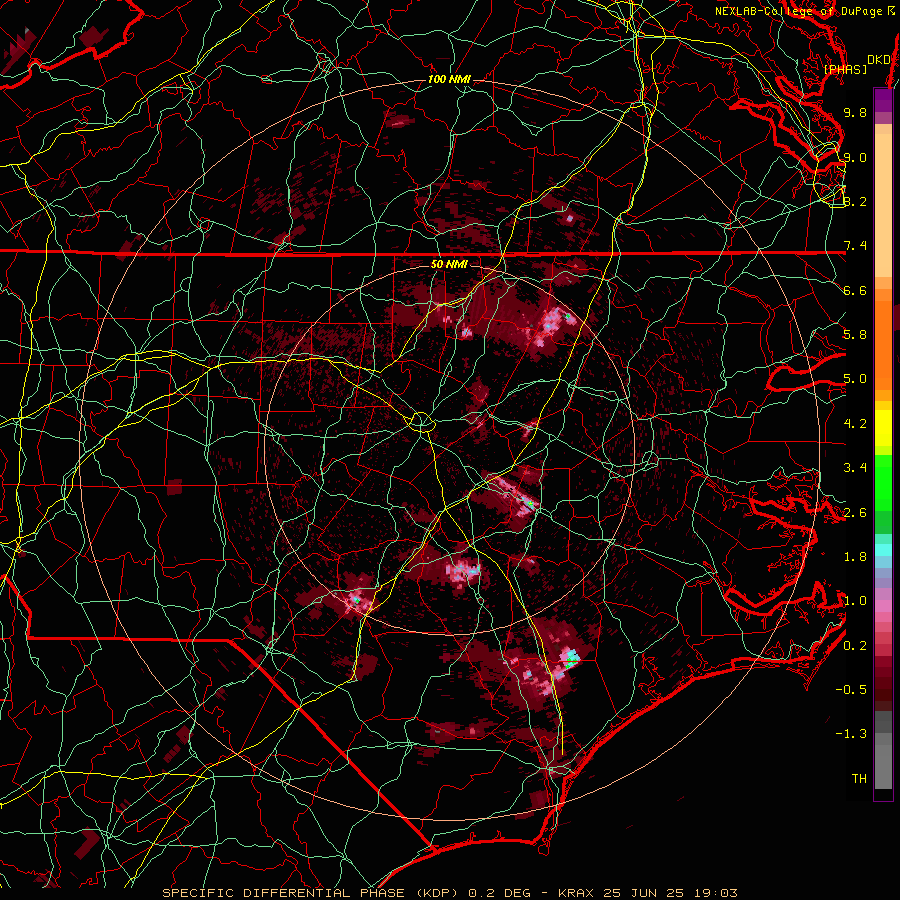Click the 9.0 scale value
900x900 pixels.
coord(855,157)
